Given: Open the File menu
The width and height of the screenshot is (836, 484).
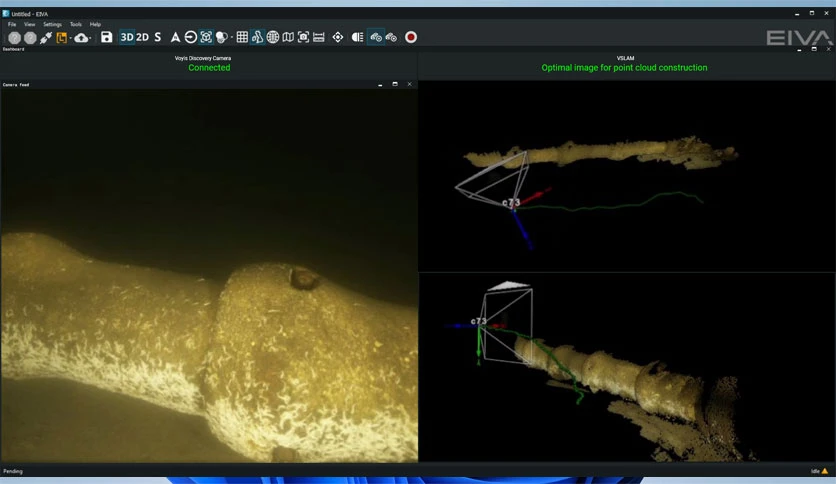Looking at the screenshot, I should [12, 25].
